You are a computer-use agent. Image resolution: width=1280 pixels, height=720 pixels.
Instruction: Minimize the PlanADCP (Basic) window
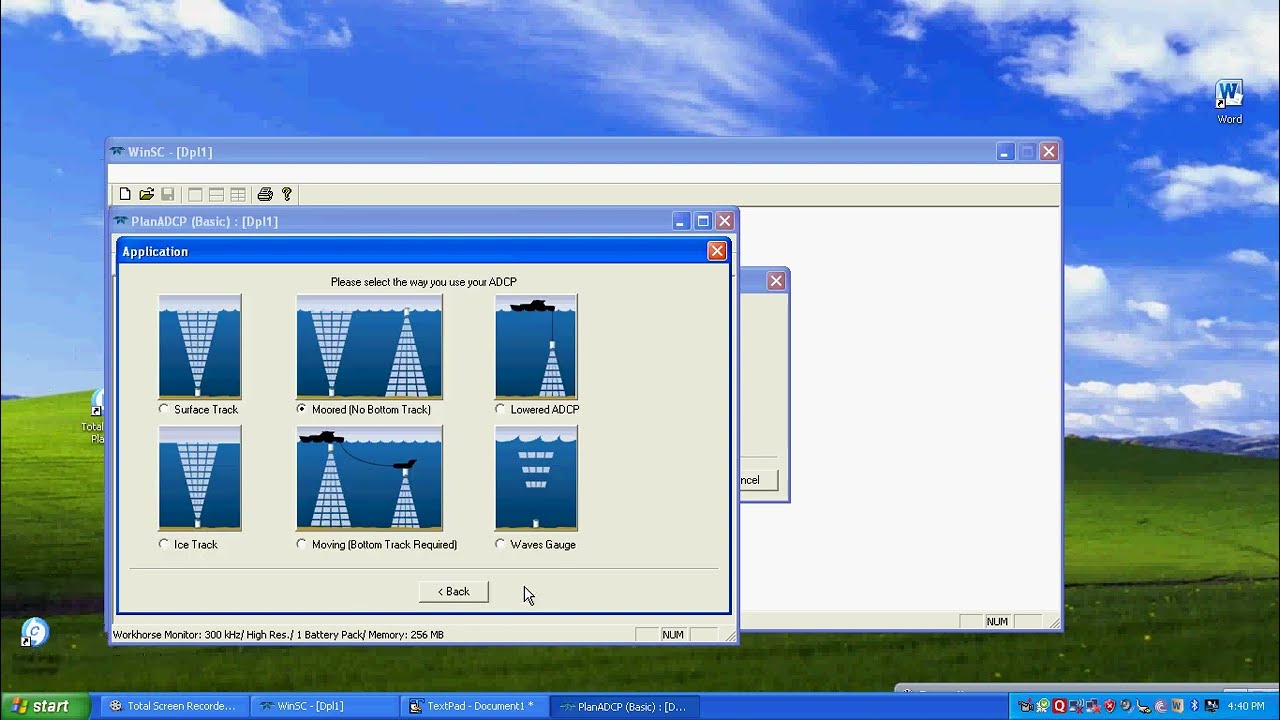(x=681, y=221)
